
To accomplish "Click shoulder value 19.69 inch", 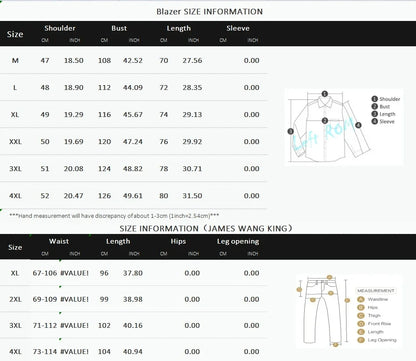I will click(x=74, y=142).
